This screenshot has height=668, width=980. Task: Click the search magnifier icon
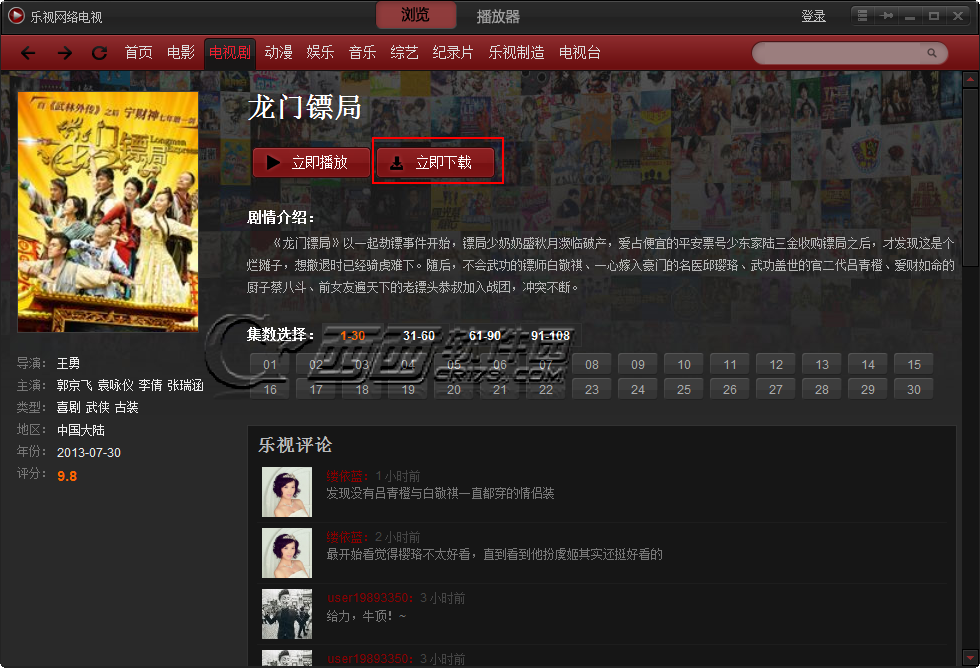931,53
